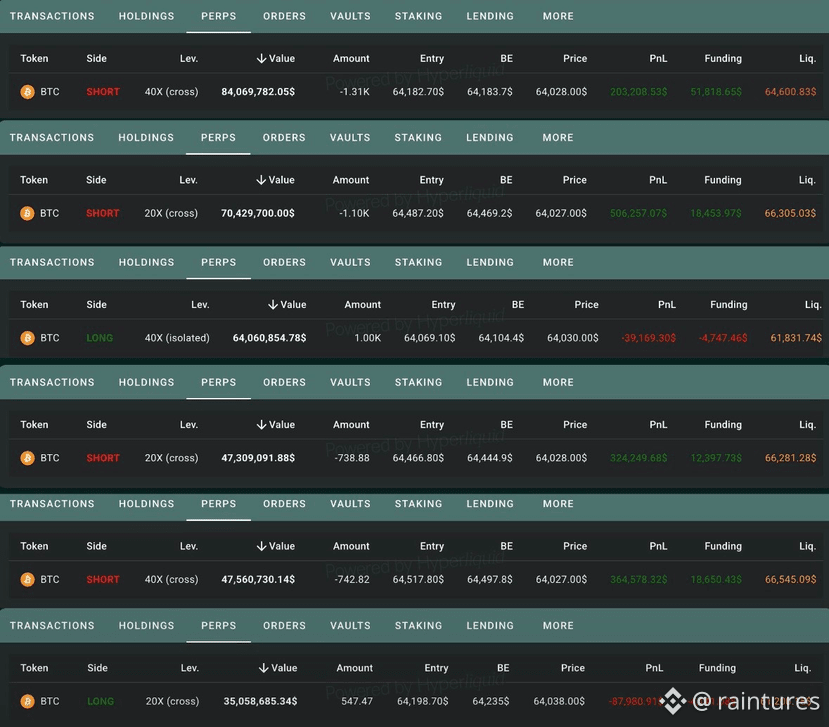Click the Value sort arrow above 70,429,700.00$
The image size is (829, 727).
[x=261, y=180]
